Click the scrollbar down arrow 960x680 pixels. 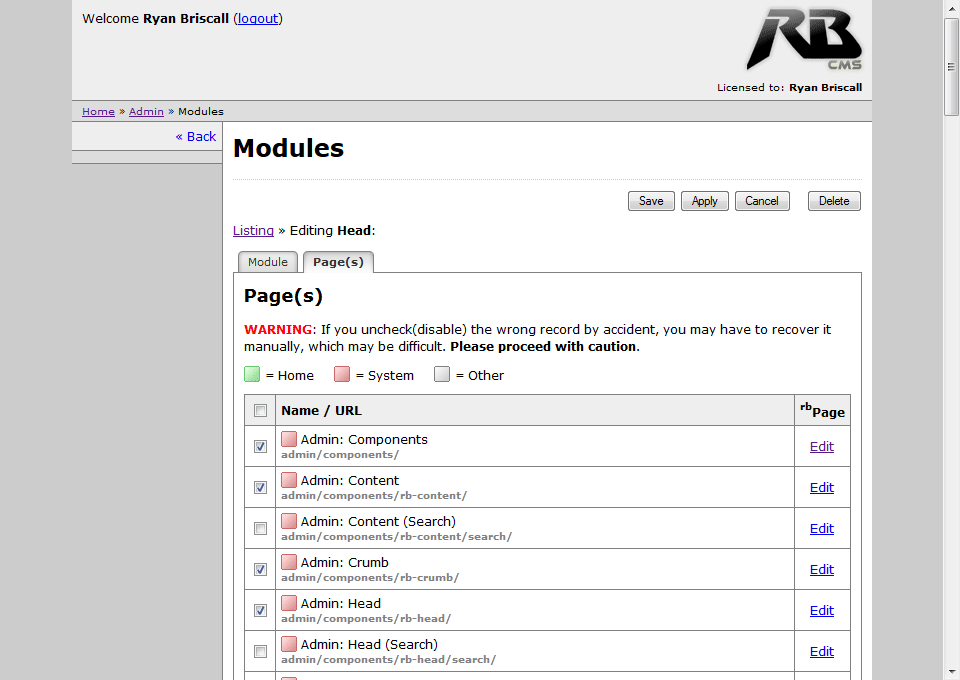(951, 671)
